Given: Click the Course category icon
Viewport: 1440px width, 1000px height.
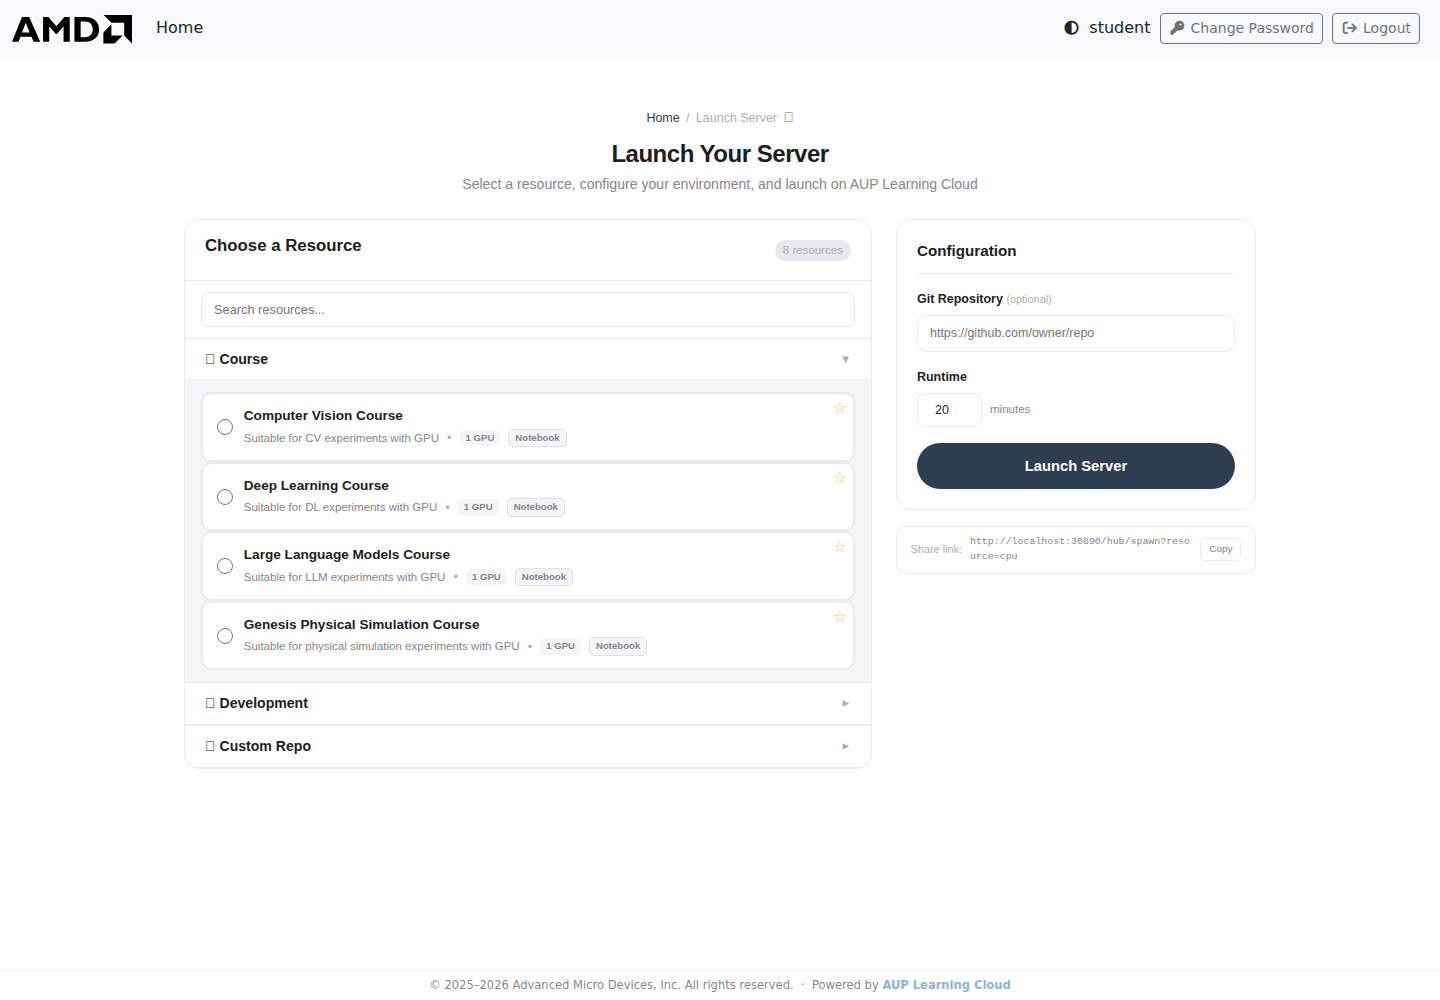Looking at the screenshot, I should click(x=210, y=359).
